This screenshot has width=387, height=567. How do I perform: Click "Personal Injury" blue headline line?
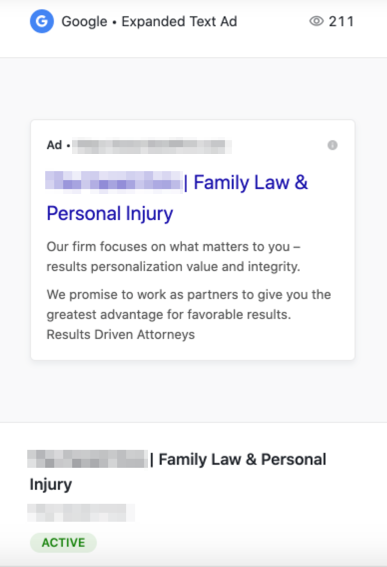click(110, 213)
